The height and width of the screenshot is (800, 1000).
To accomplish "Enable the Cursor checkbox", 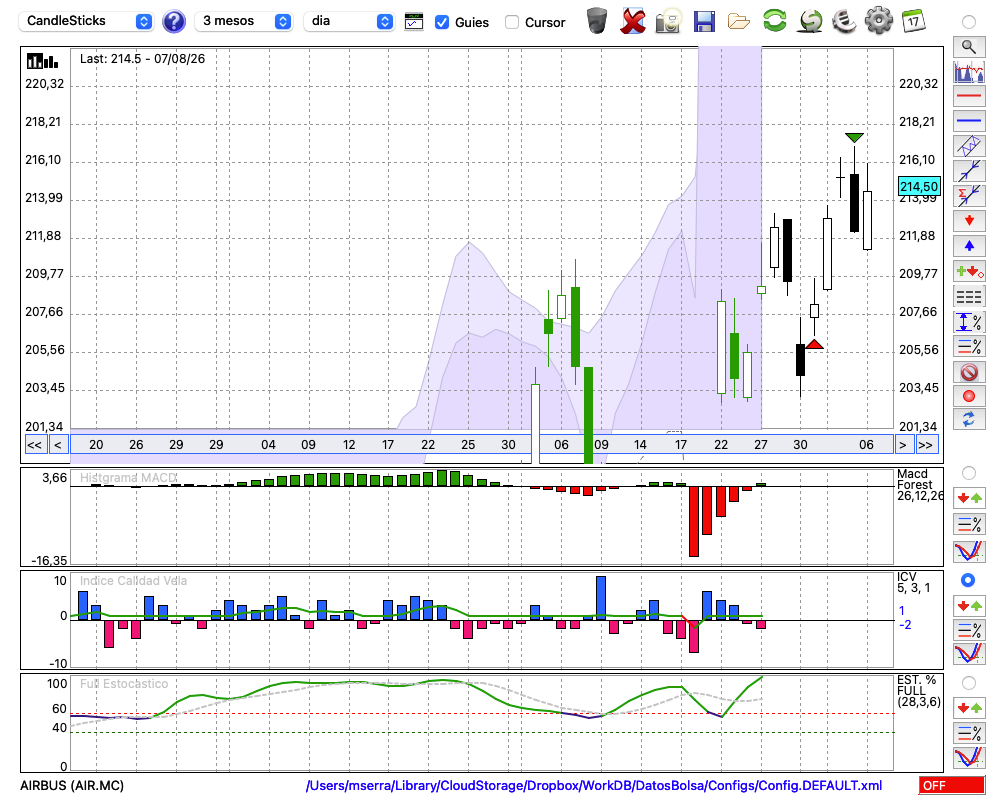I will pyautogui.click(x=511, y=22).
